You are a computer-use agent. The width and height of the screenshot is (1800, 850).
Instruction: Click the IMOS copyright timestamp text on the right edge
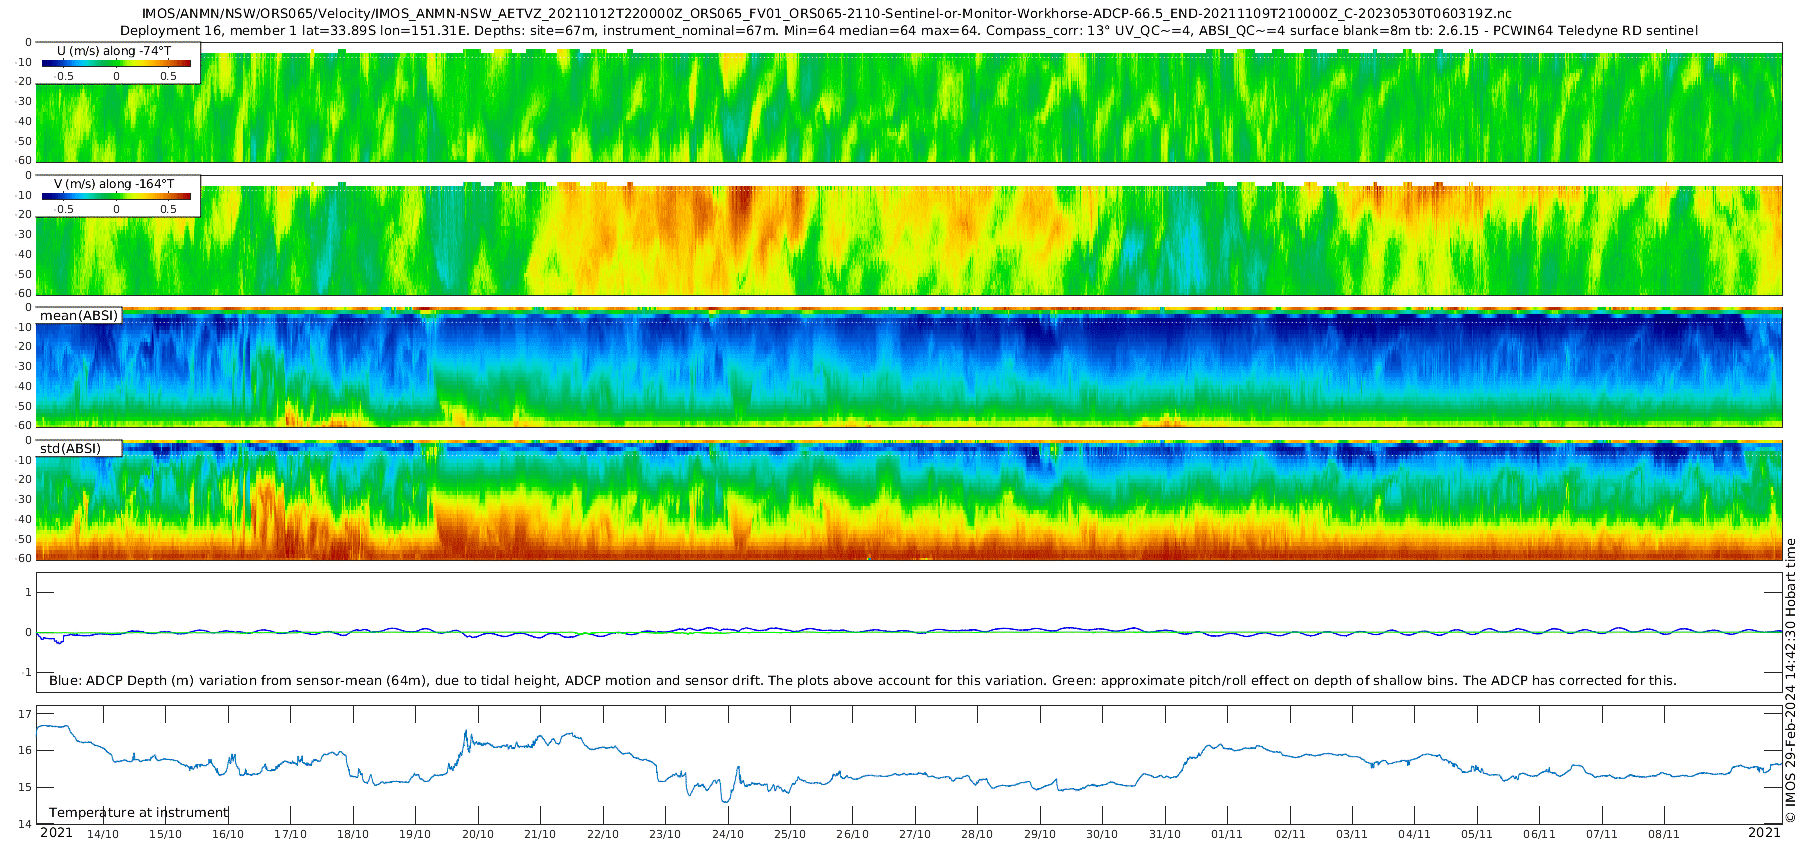(x=1790, y=680)
